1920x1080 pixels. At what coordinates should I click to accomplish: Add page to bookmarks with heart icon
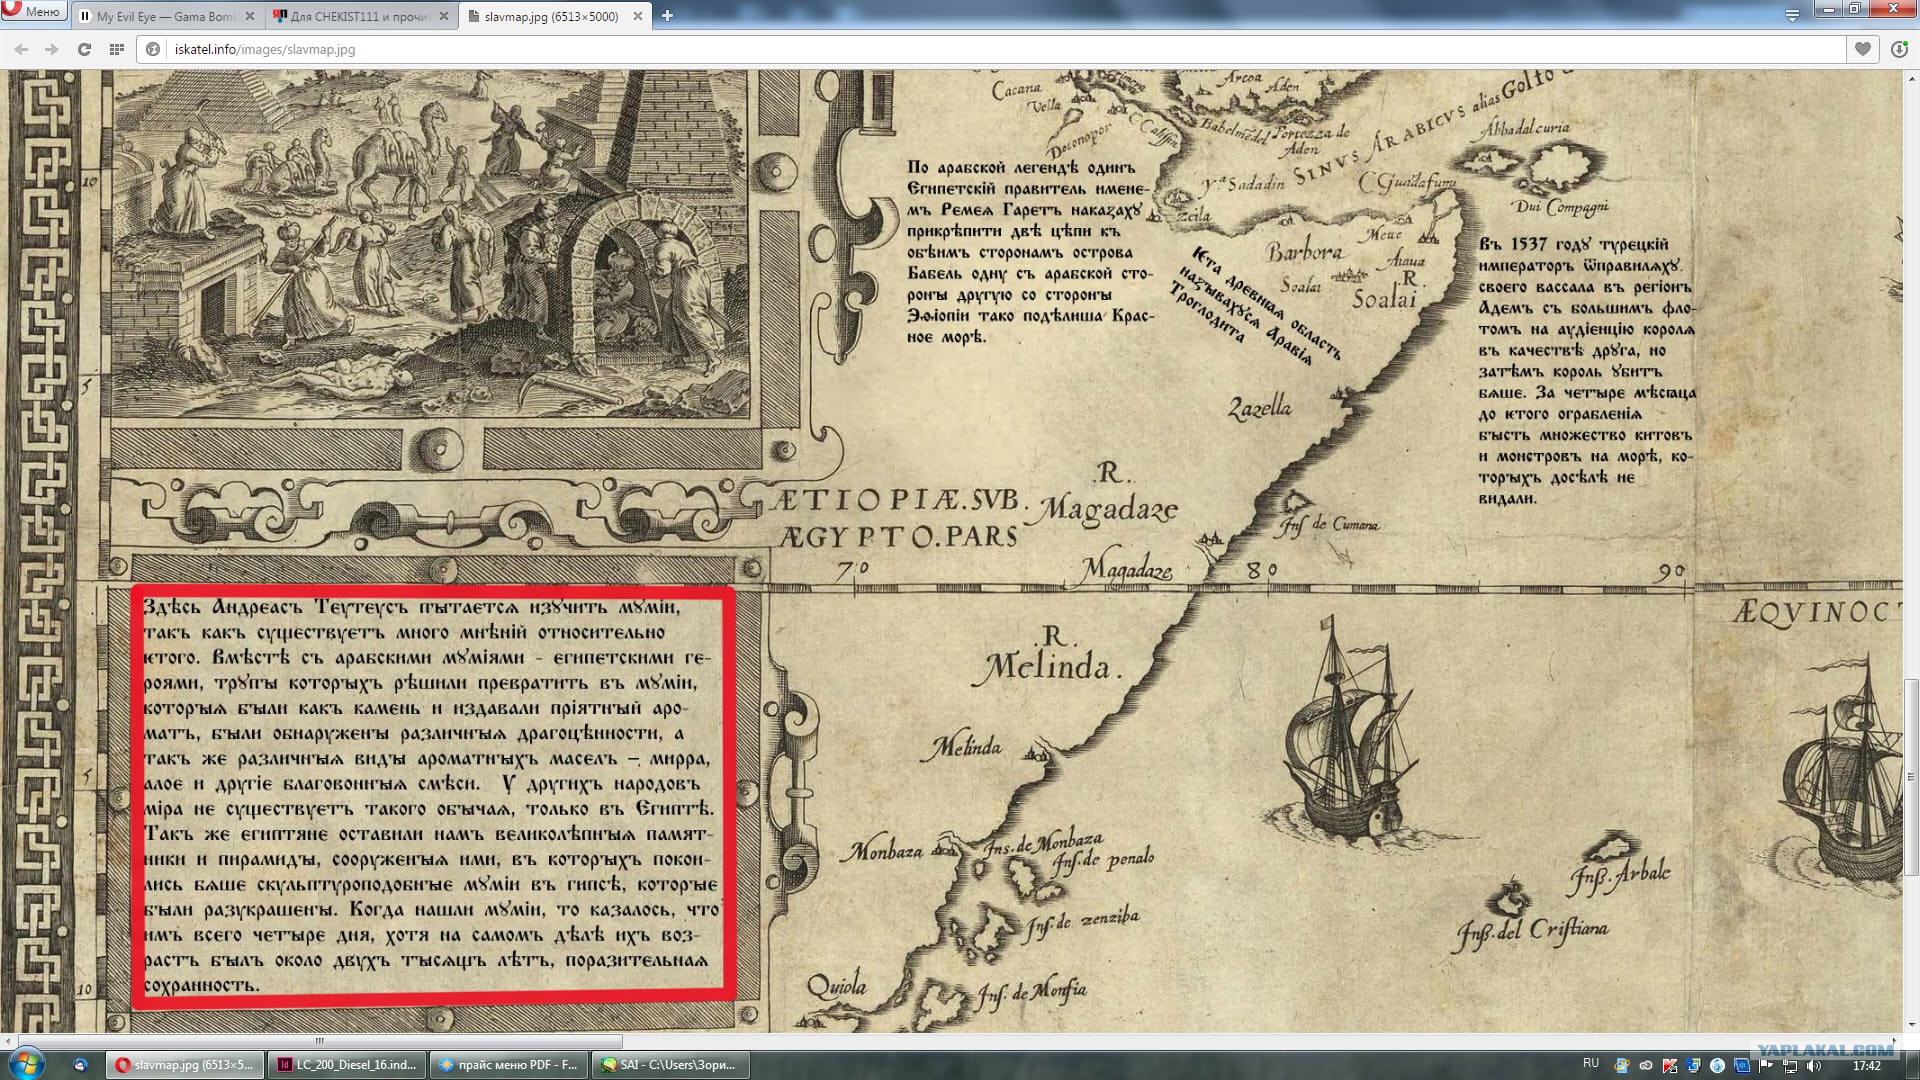click(1862, 49)
